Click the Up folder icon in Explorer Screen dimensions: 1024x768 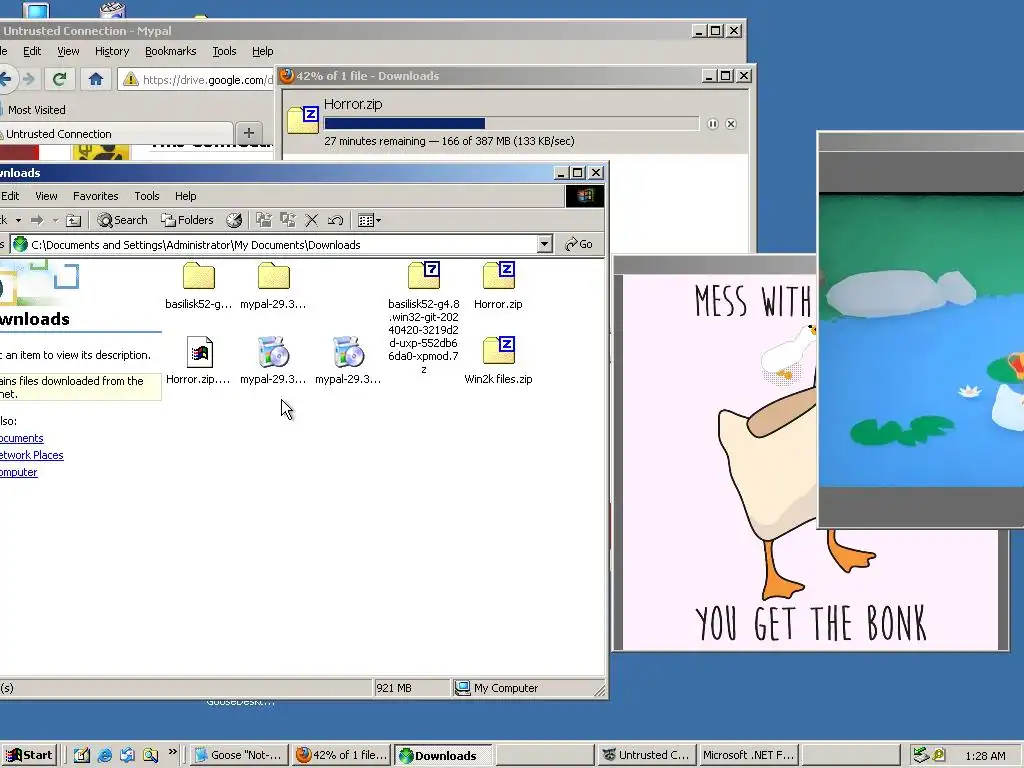[x=74, y=220]
